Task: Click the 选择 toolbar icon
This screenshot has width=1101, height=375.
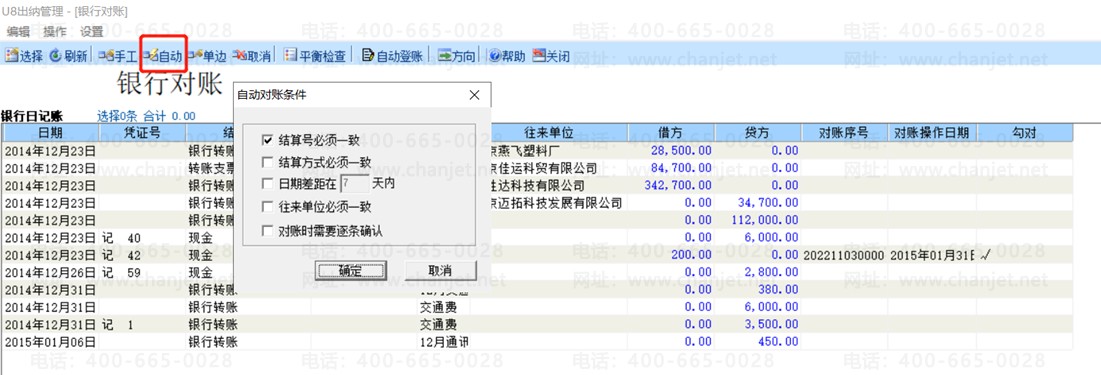Action: 24,56
